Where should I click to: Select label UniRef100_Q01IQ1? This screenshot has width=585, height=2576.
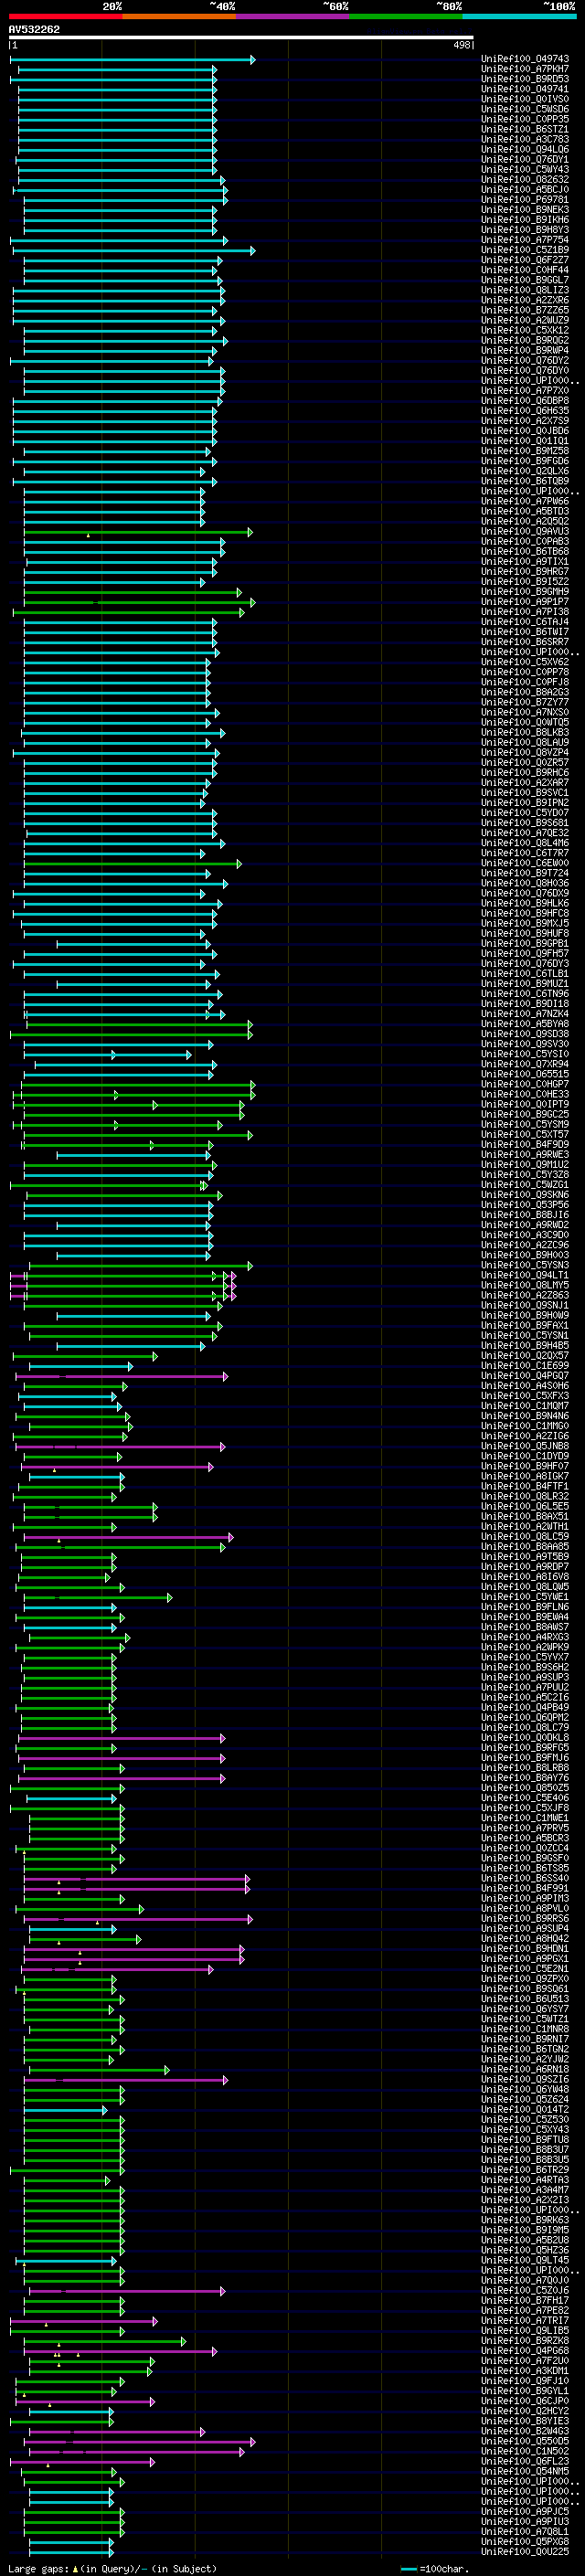click(525, 441)
